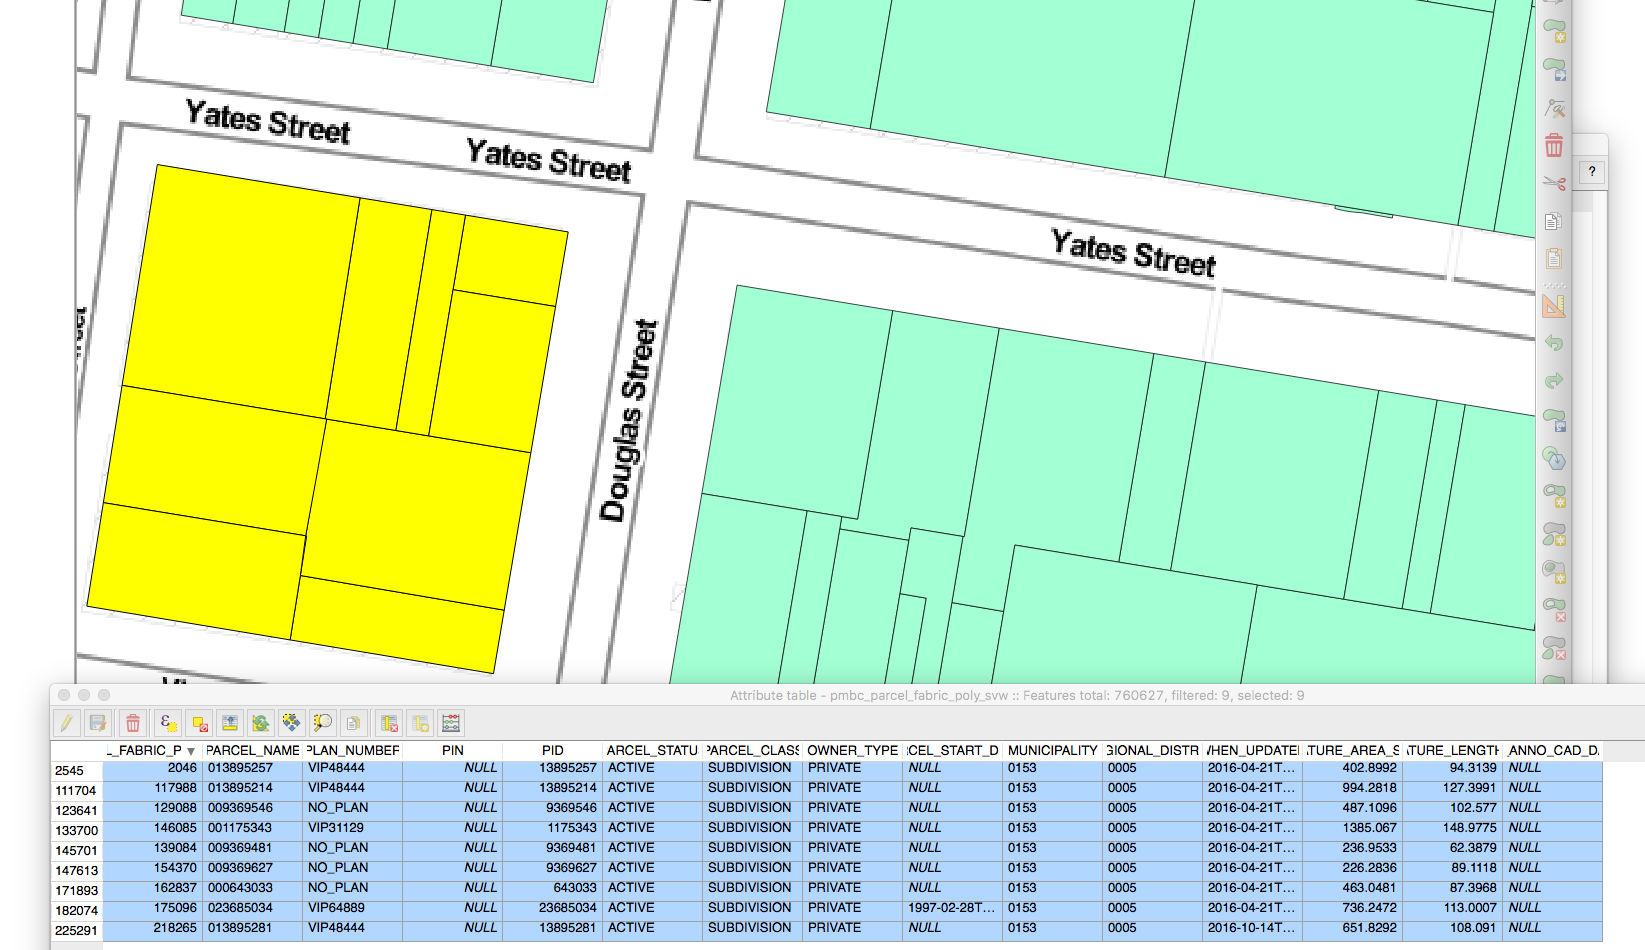Click the question mark help button
This screenshot has height=950, width=1645.
(x=1591, y=172)
